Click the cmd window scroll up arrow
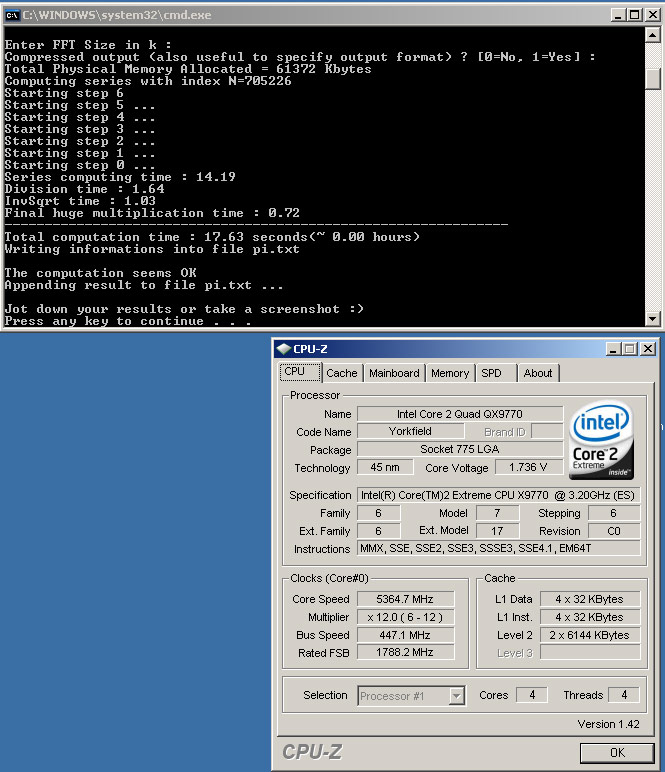The image size is (665, 772). click(x=652, y=35)
